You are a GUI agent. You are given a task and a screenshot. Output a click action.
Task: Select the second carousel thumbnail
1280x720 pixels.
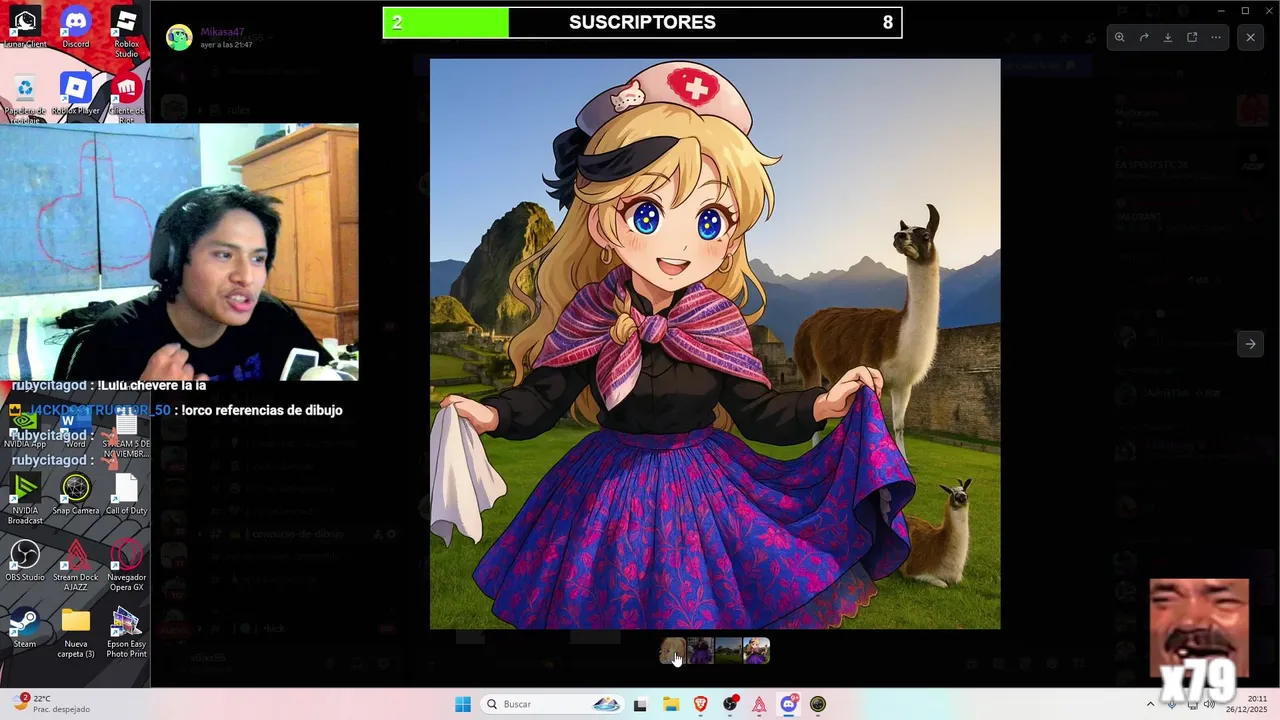[701, 651]
